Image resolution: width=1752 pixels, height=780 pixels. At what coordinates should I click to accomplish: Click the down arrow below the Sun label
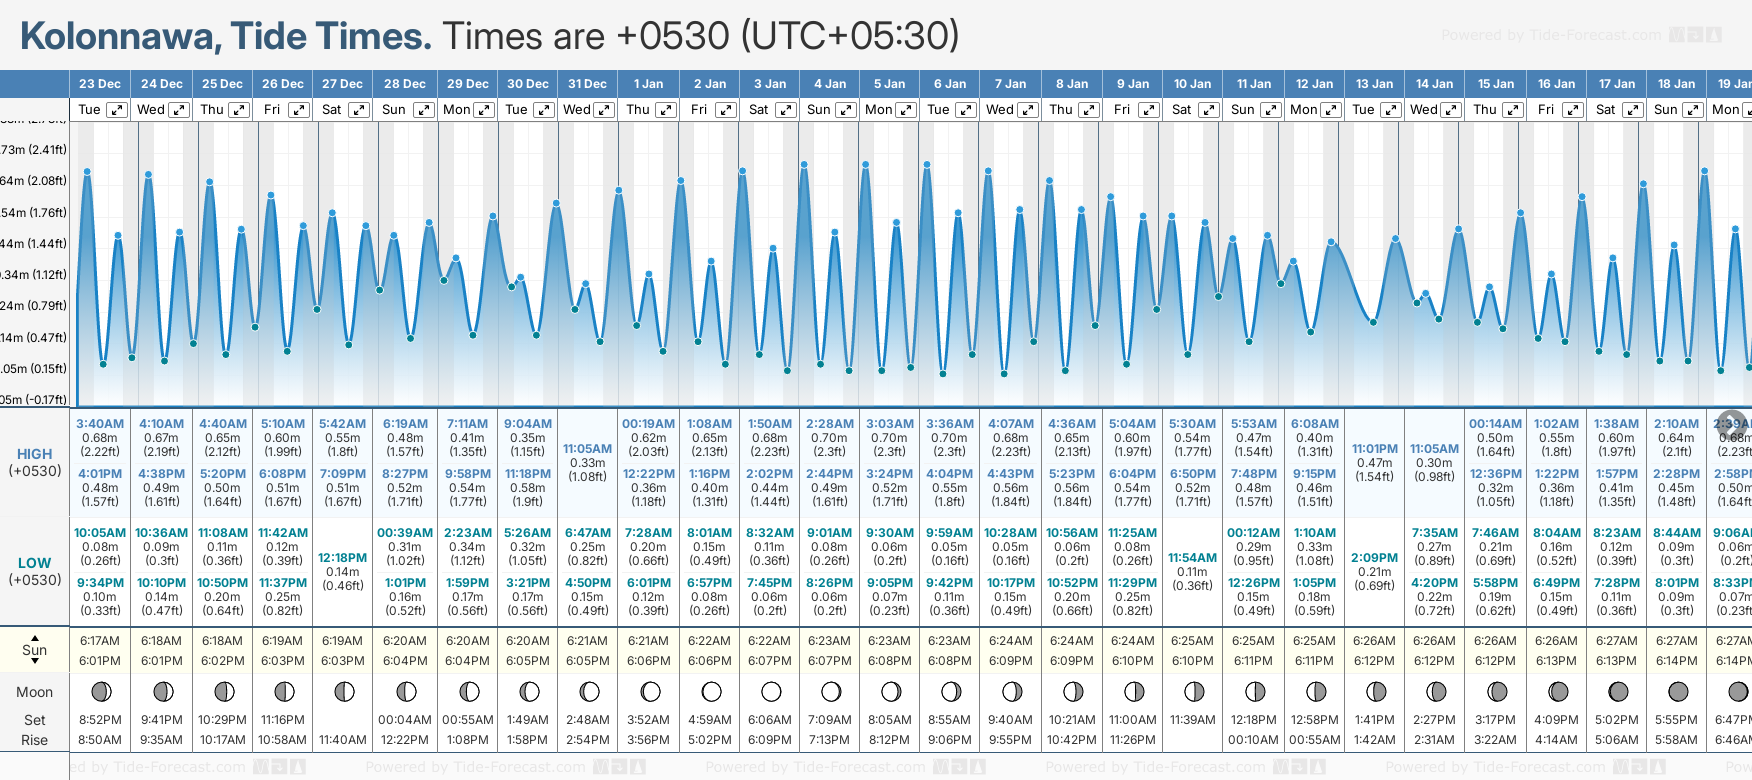tap(35, 664)
